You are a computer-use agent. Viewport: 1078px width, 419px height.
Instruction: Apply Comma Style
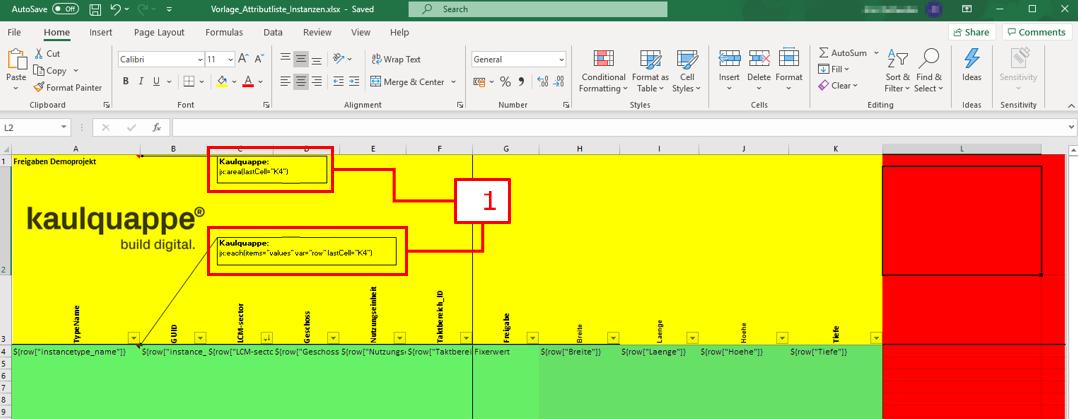521,82
